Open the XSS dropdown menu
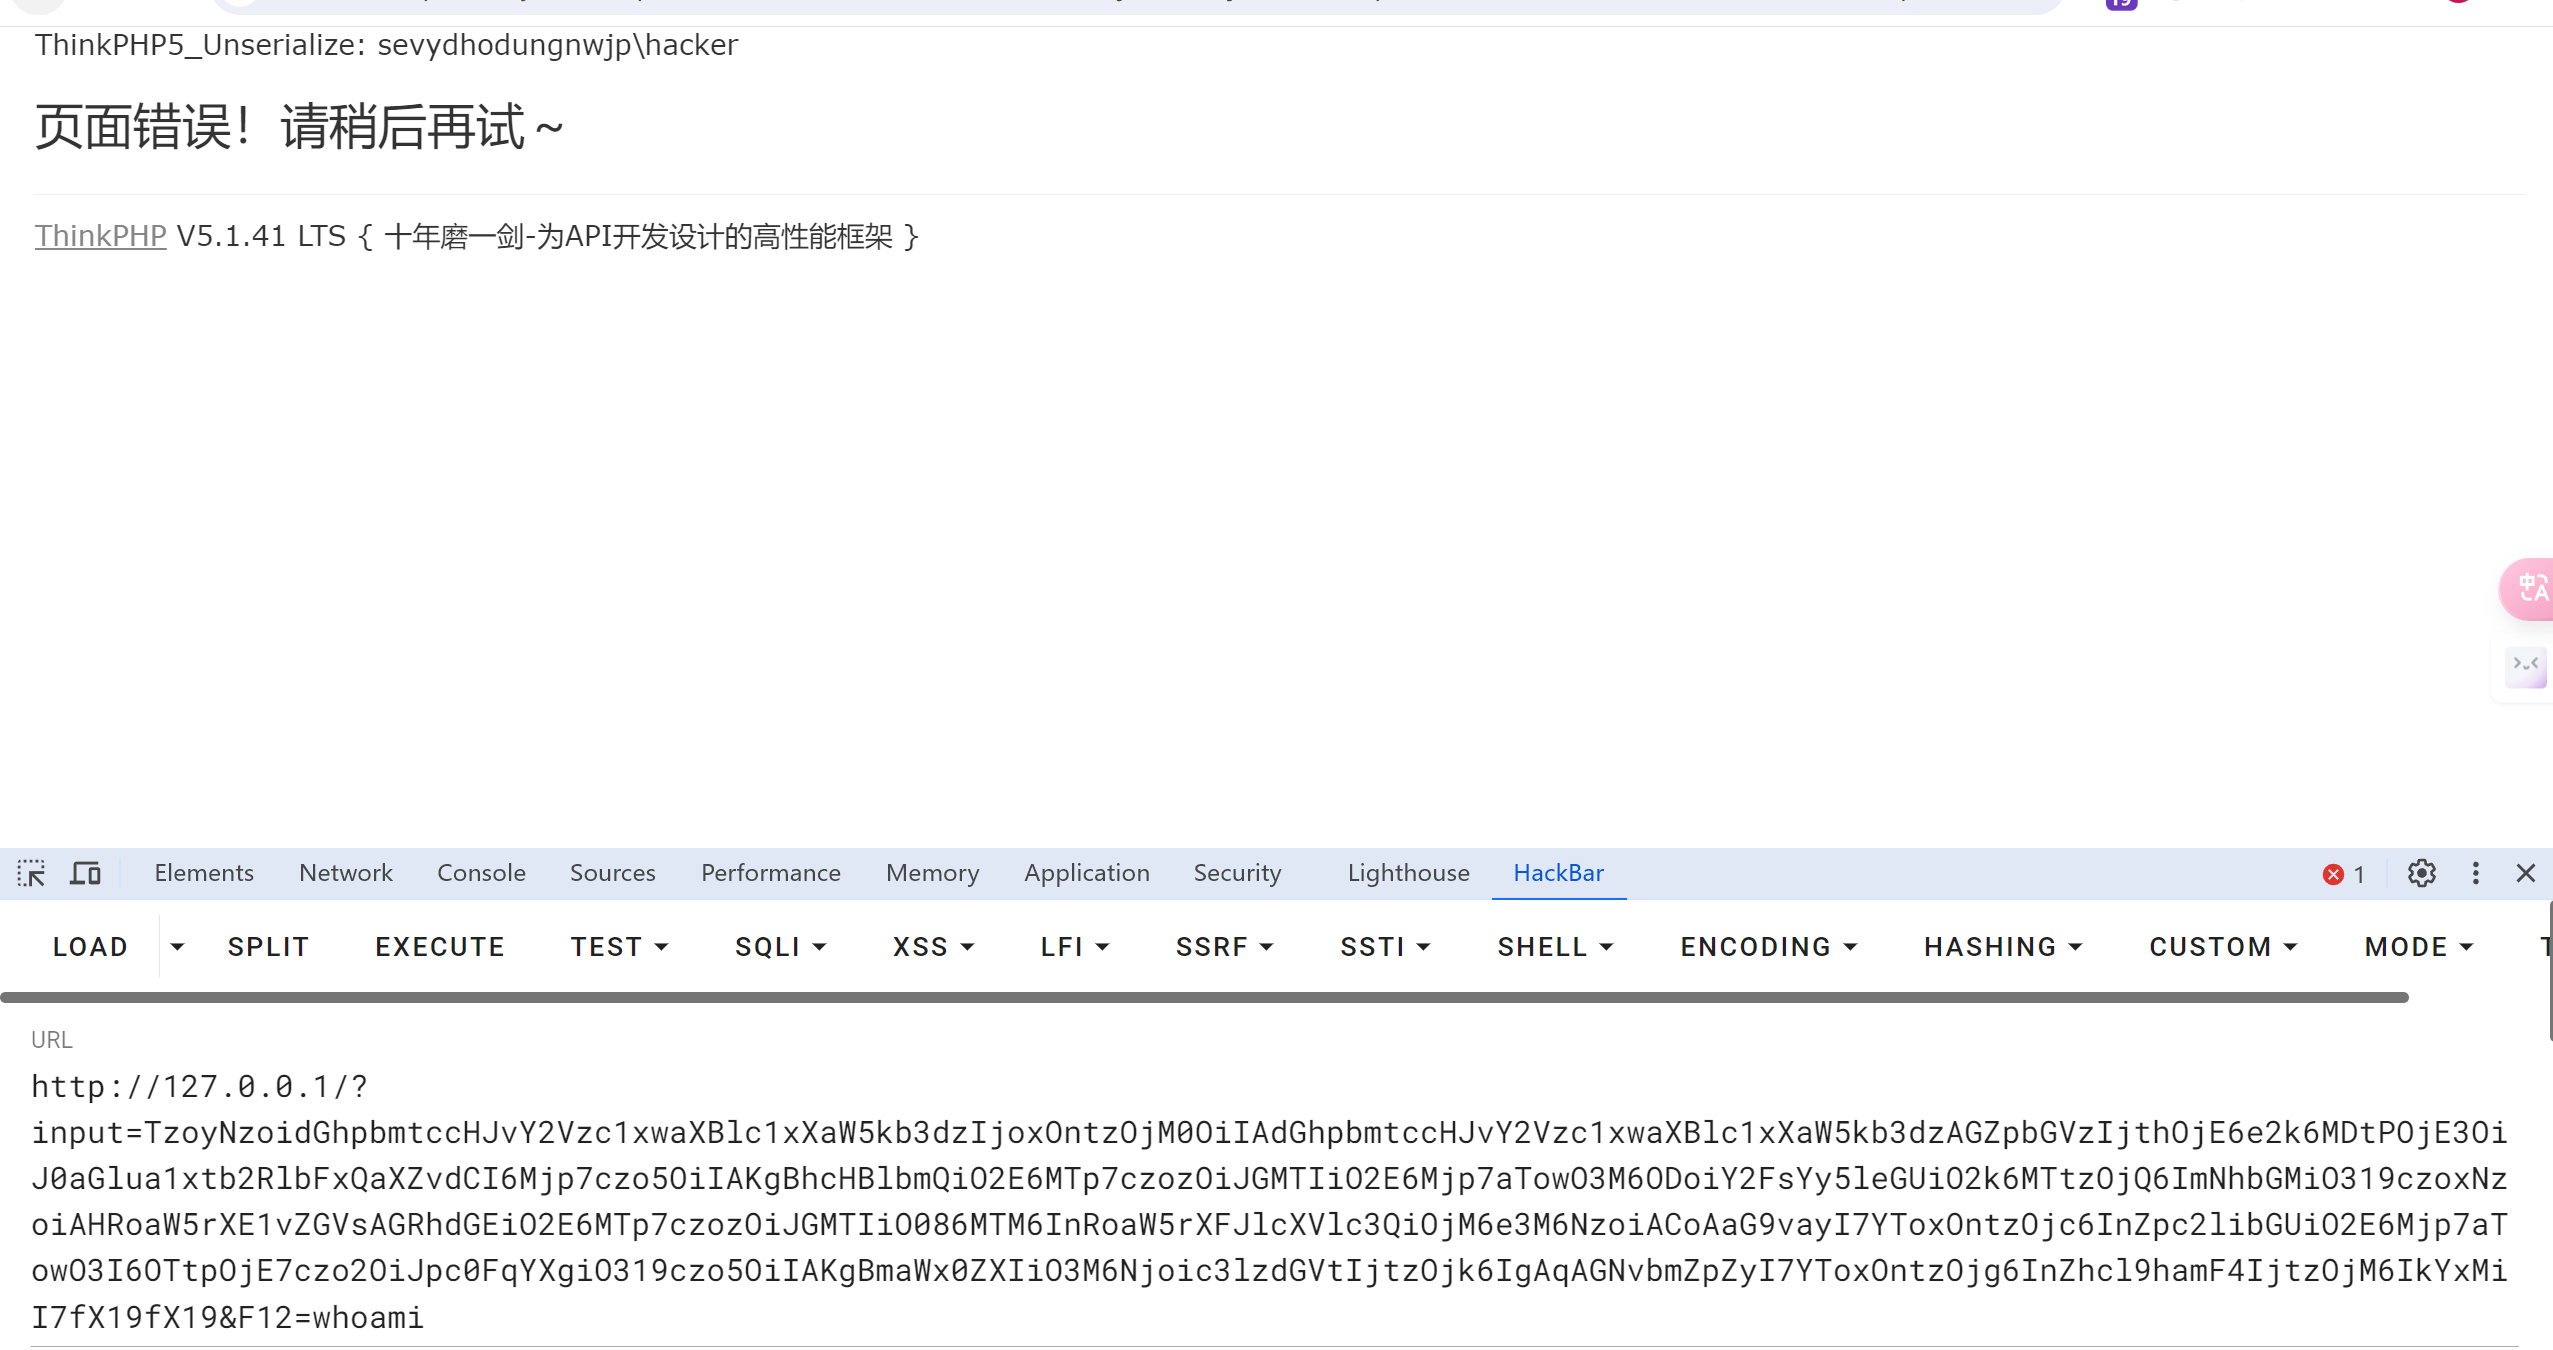The width and height of the screenshot is (2553, 1350). [932, 946]
